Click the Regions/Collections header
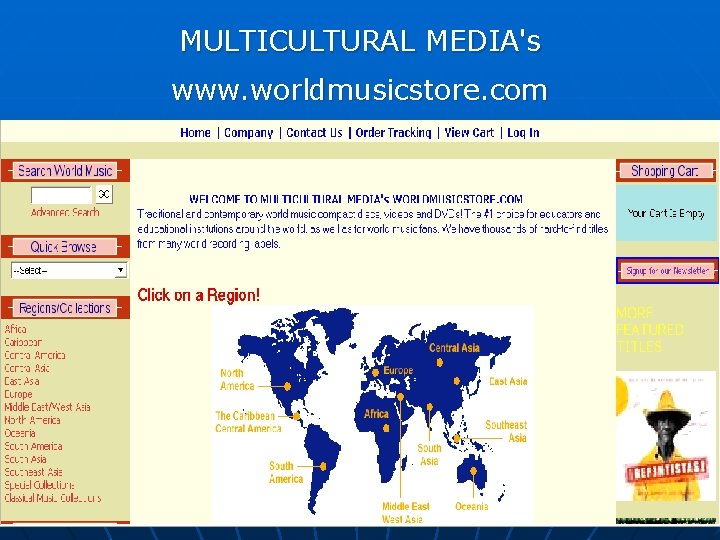 (x=65, y=308)
